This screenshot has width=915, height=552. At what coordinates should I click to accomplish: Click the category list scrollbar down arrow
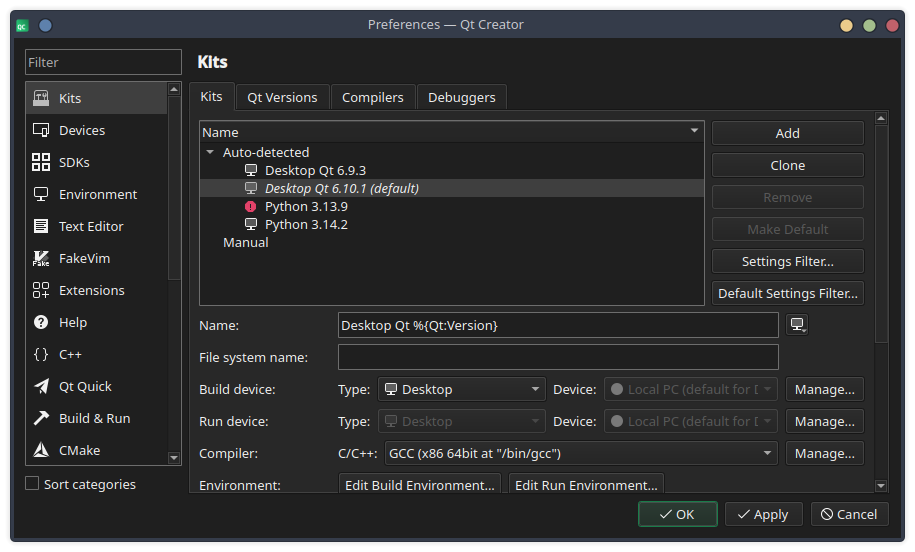click(174, 457)
